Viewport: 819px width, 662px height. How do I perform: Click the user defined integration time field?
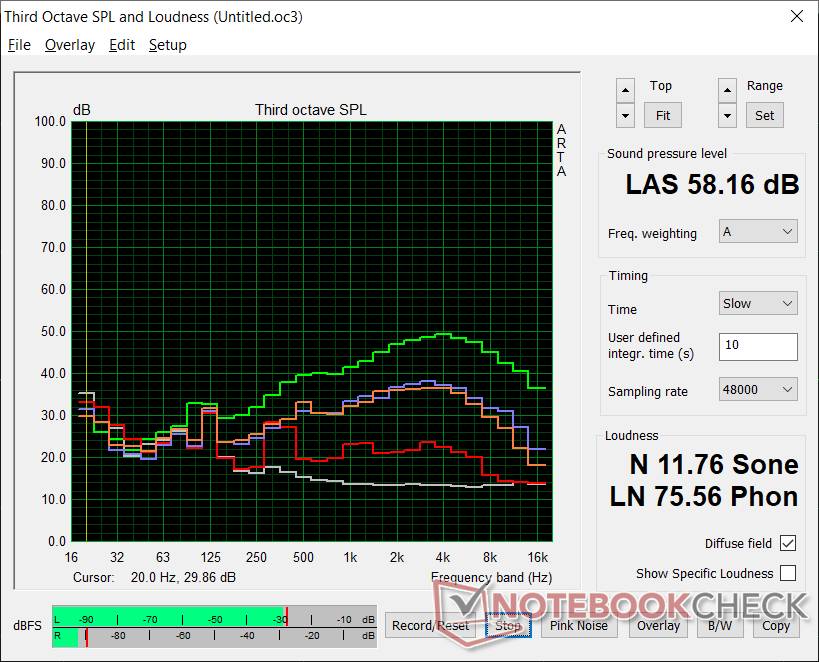click(x=758, y=346)
